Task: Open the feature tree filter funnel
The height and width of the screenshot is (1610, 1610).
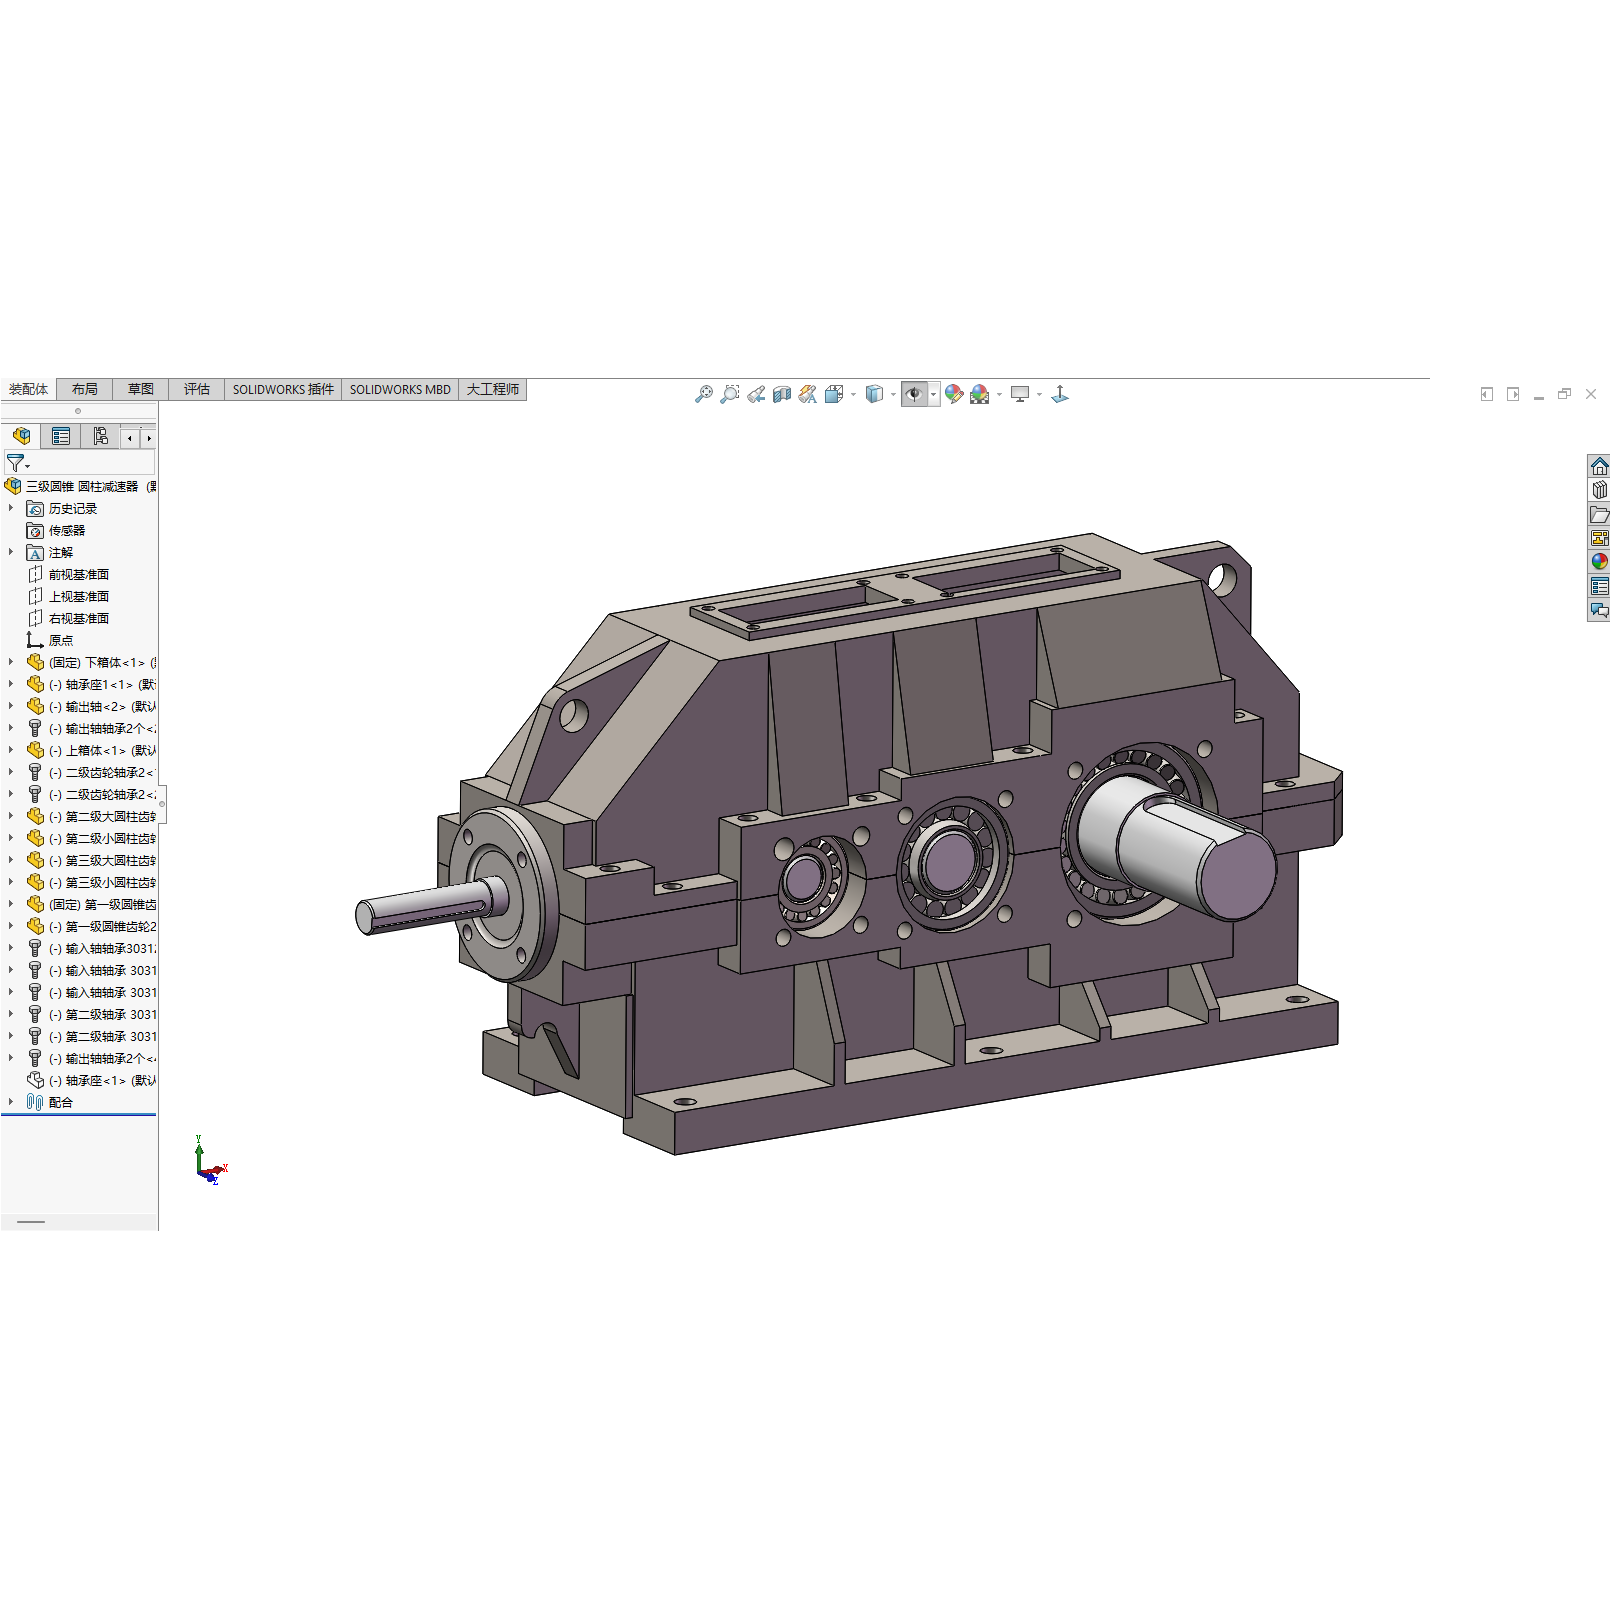Action: pos(16,463)
